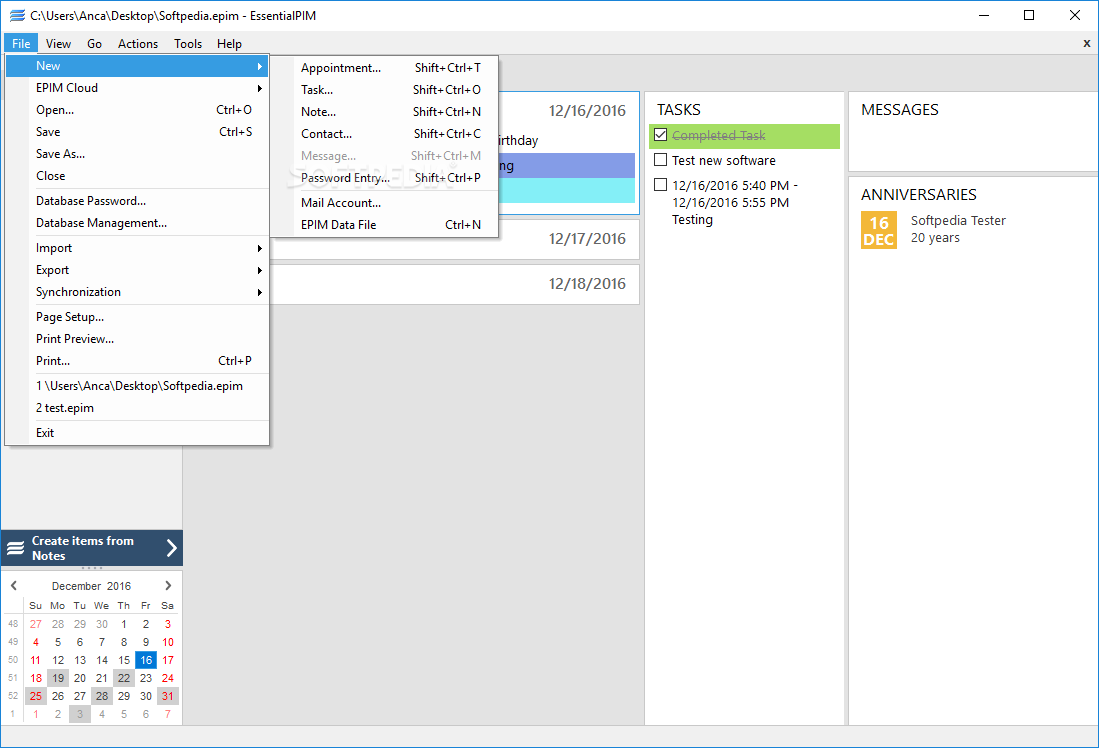
Task: Open recent file Softpedia.epim
Action: [137, 386]
